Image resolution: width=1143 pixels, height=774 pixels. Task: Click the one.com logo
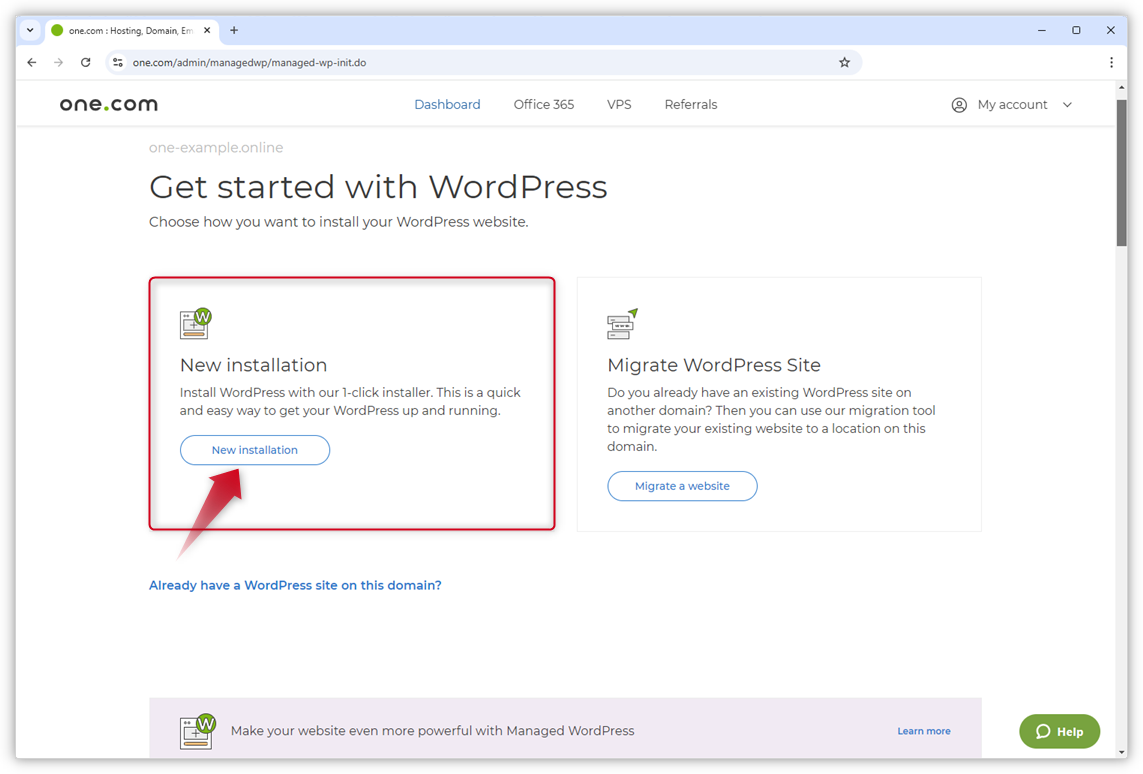(107, 103)
